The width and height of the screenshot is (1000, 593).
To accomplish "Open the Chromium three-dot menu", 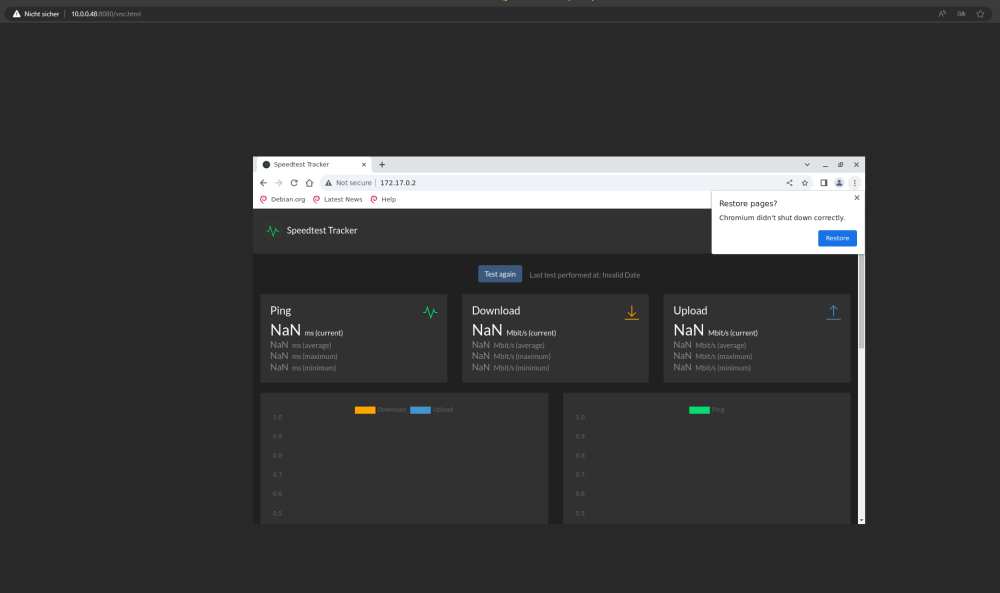I will coord(855,183).
